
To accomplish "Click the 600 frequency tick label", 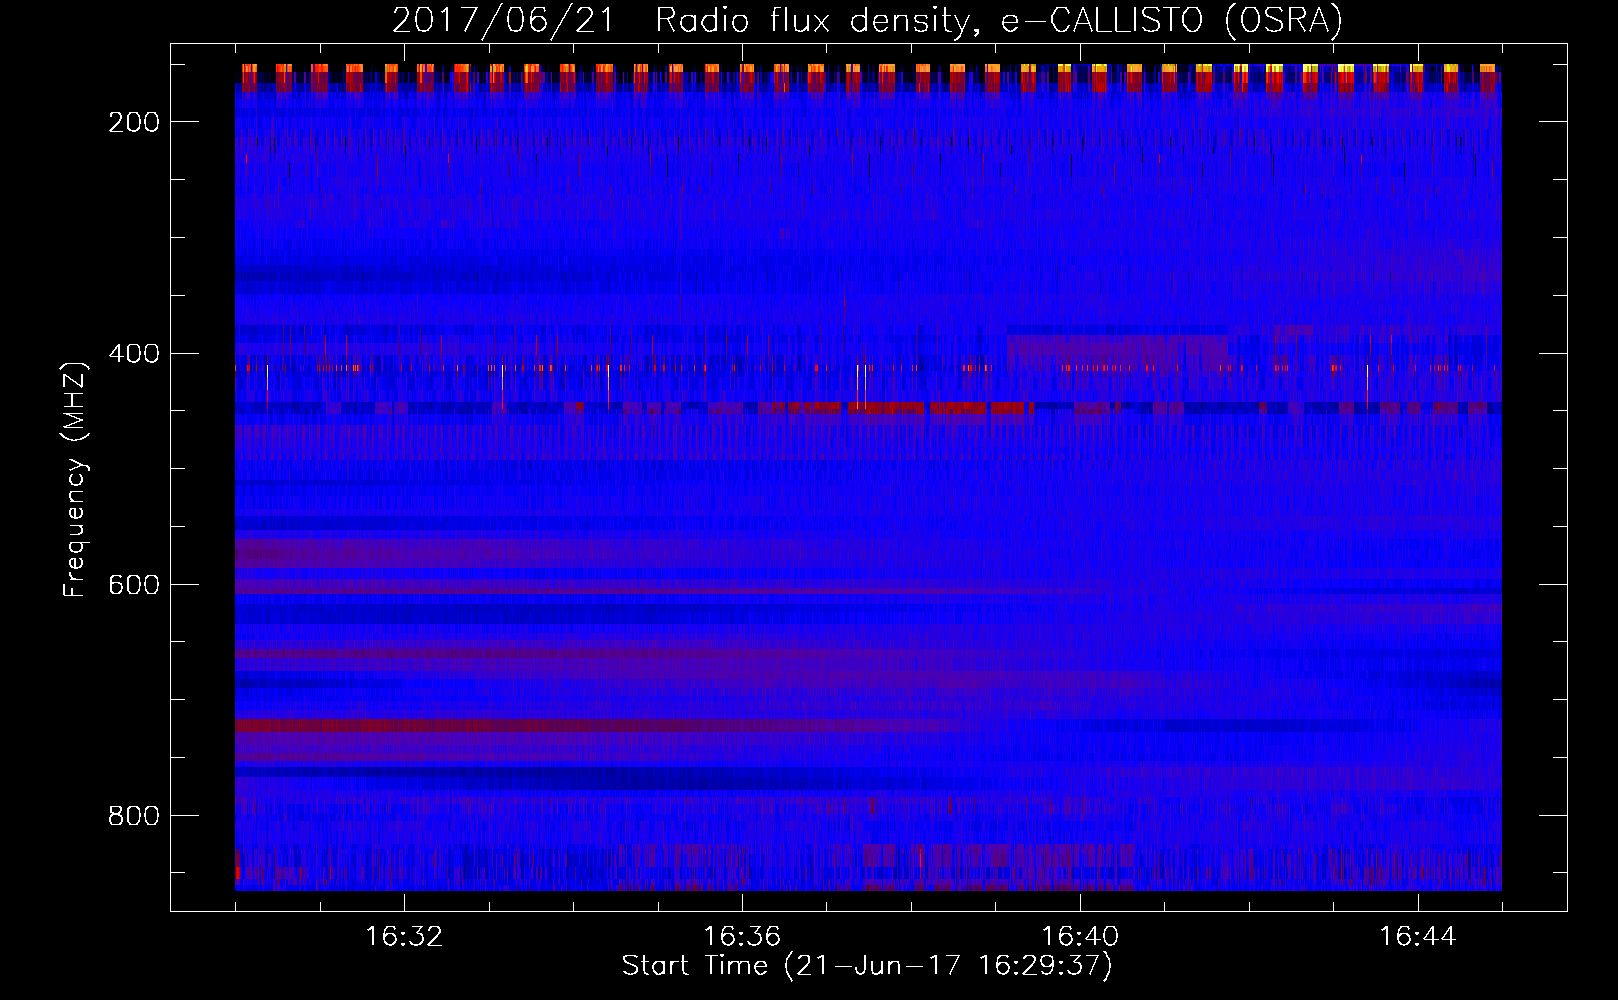I will (134, 585).
